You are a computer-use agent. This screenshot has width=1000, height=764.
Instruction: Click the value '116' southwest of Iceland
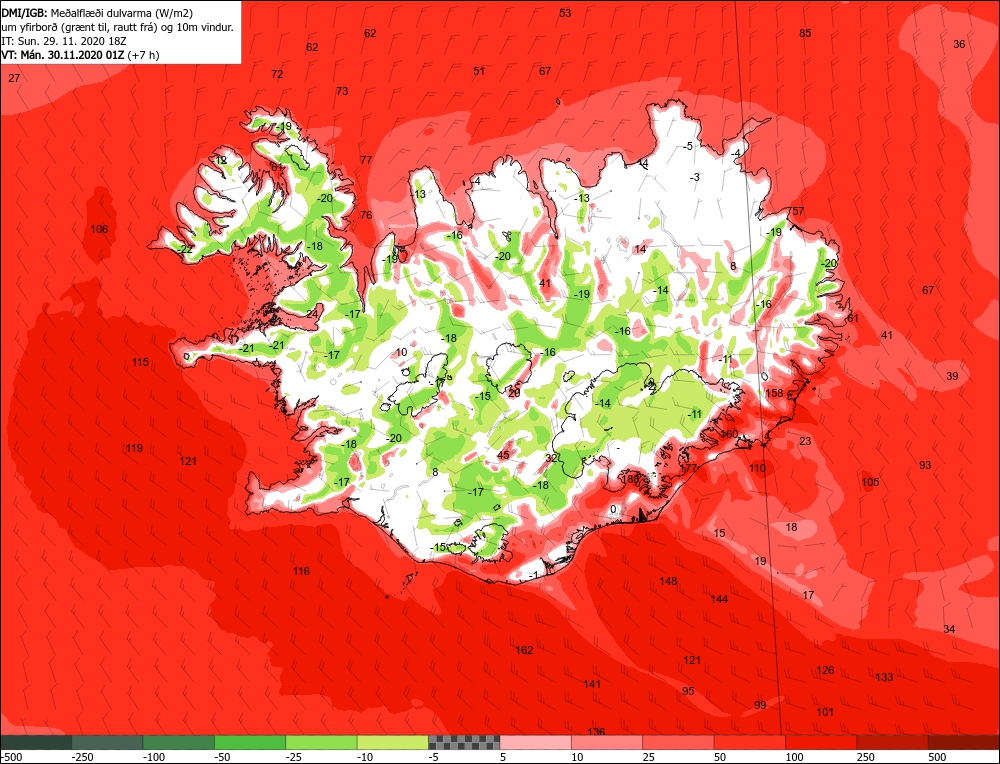coord(301,571)
